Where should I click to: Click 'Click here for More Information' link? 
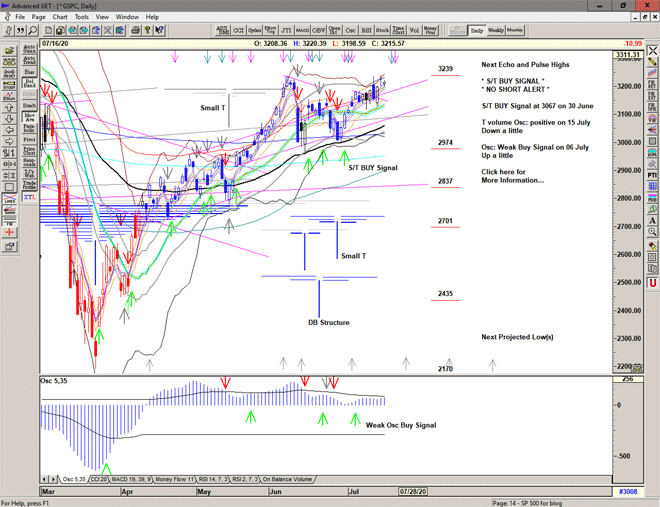(x=514, y=176)
